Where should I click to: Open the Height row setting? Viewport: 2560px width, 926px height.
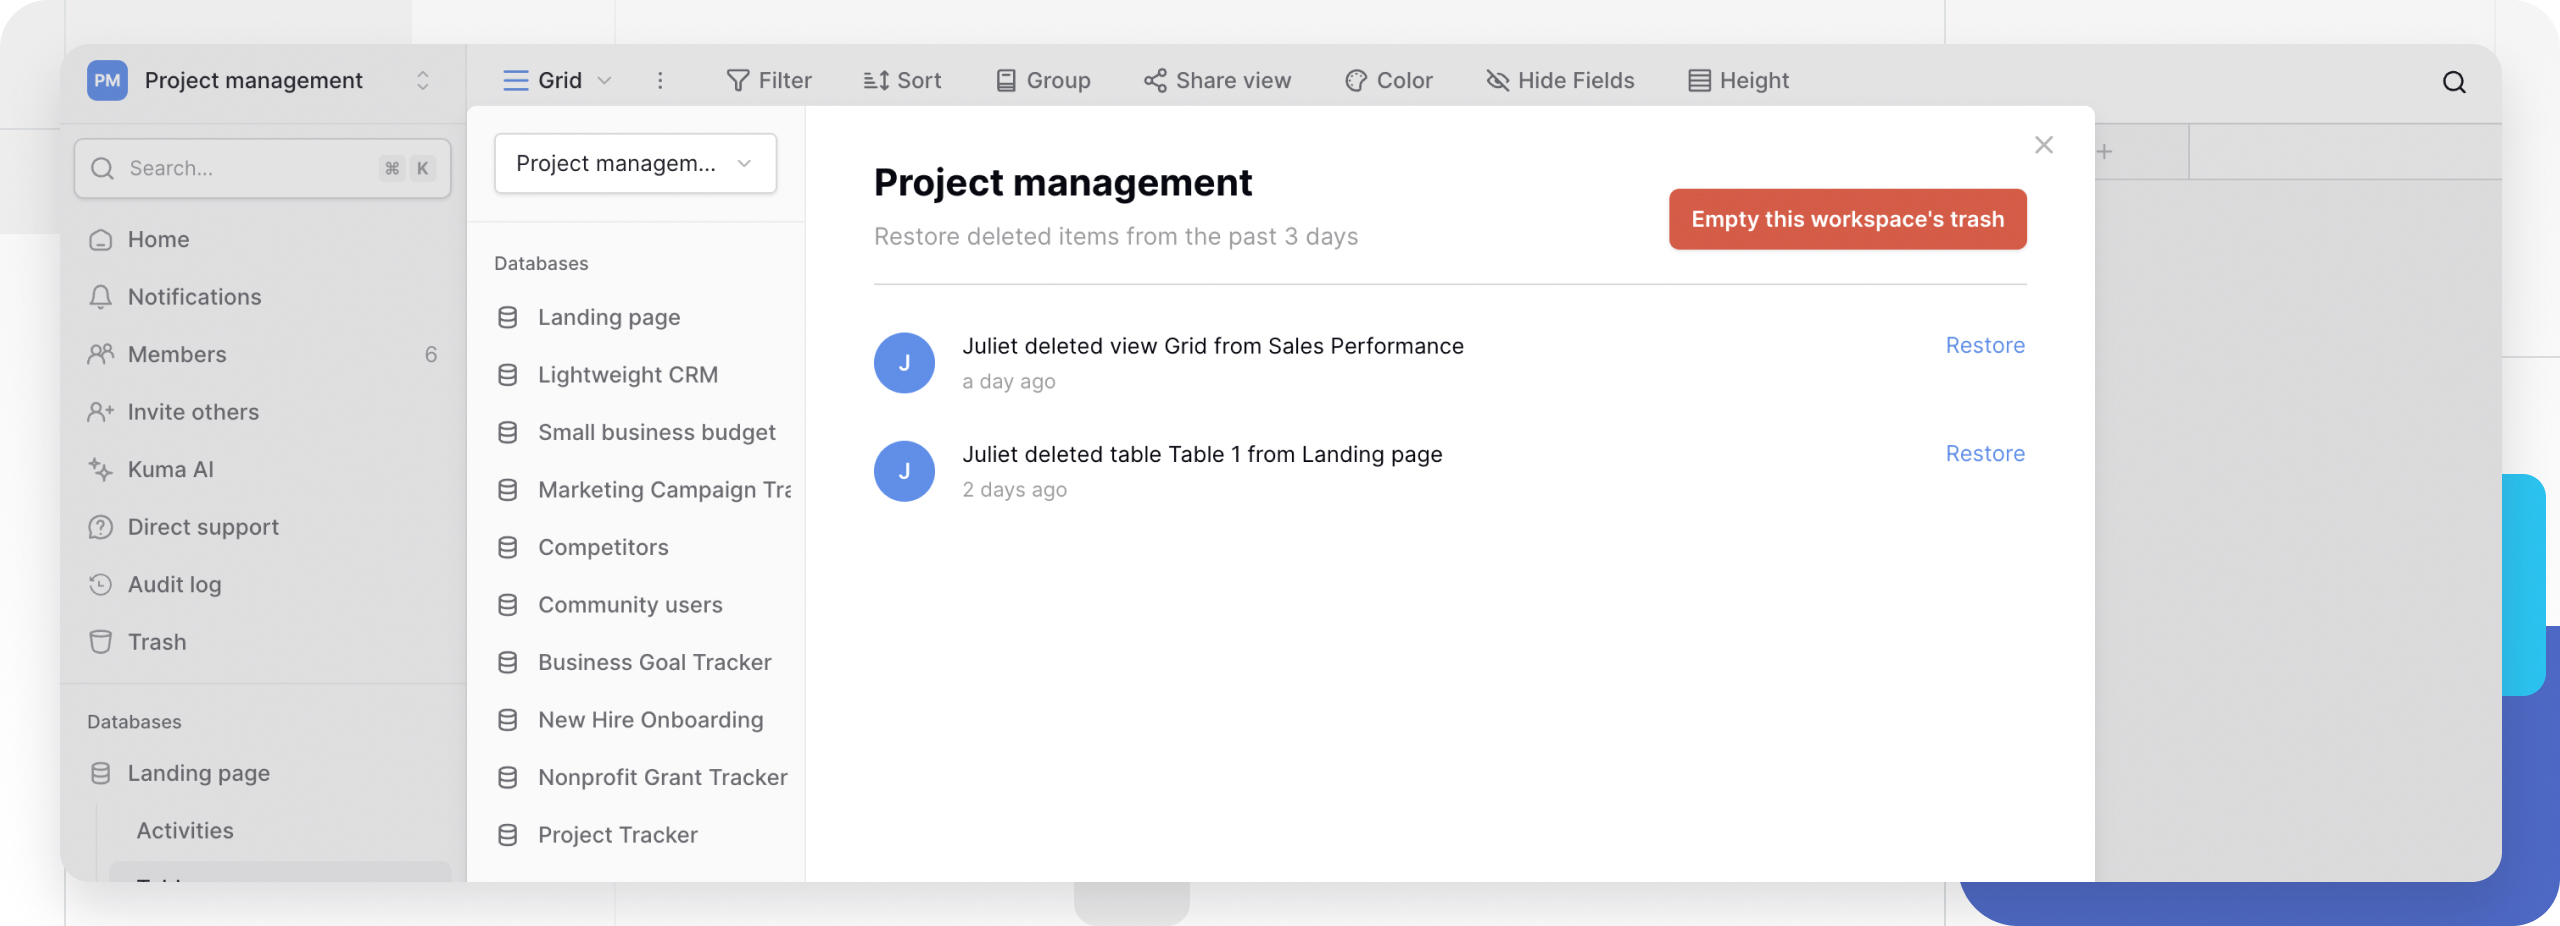click(1738, 80)
